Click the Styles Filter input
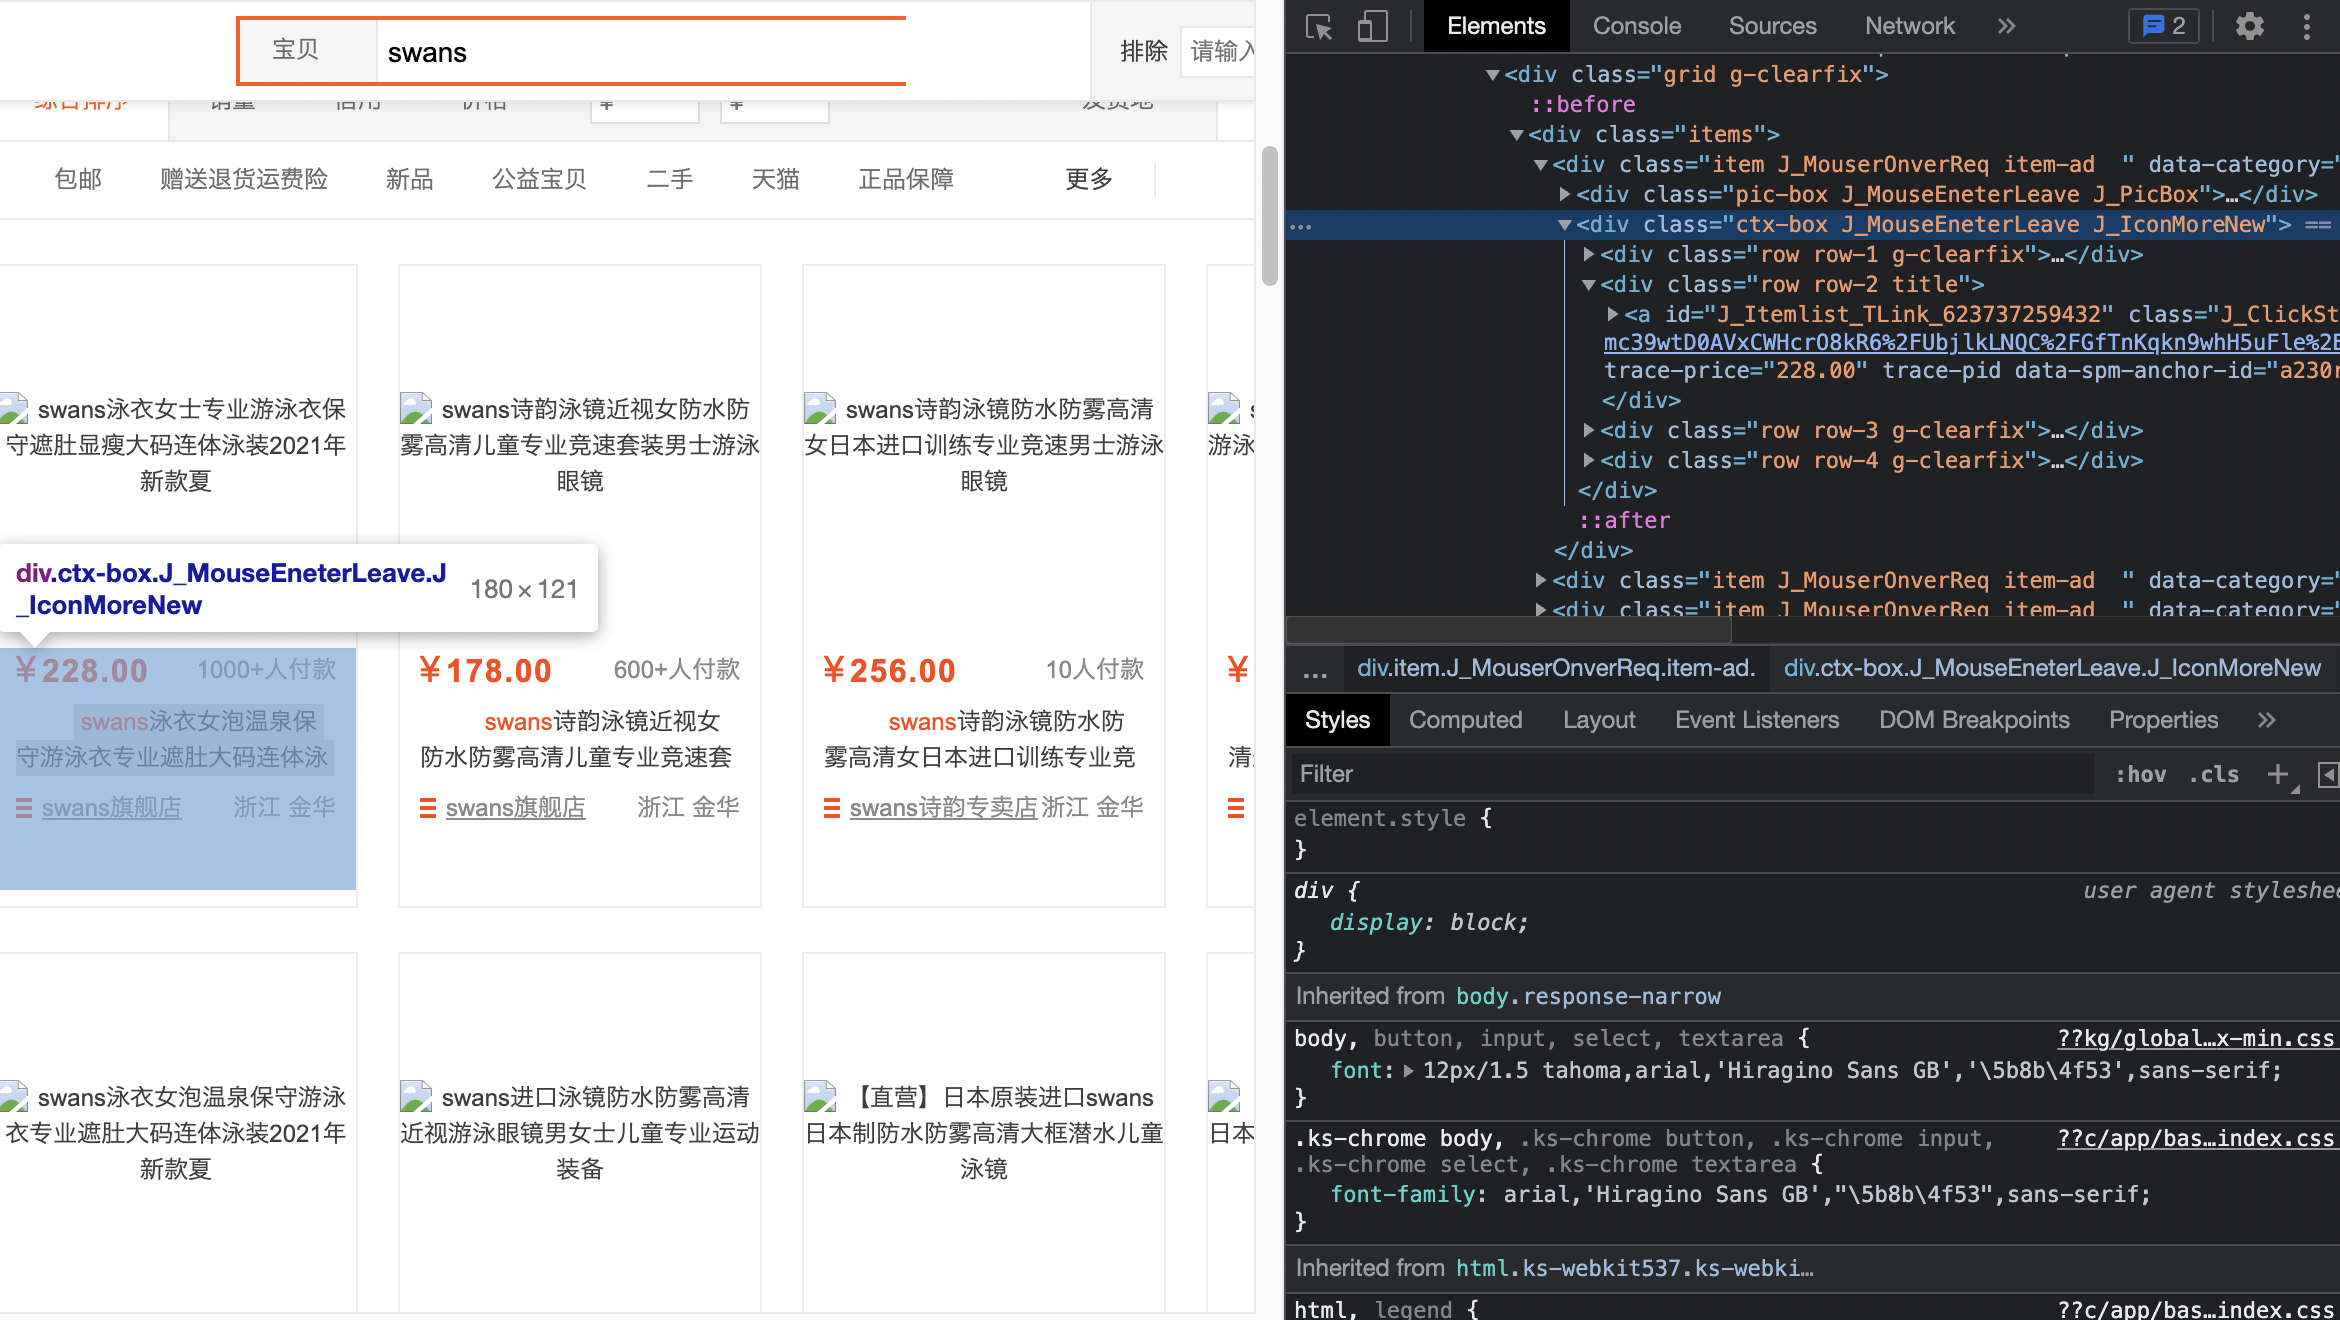 click(x=1690, y=774)
